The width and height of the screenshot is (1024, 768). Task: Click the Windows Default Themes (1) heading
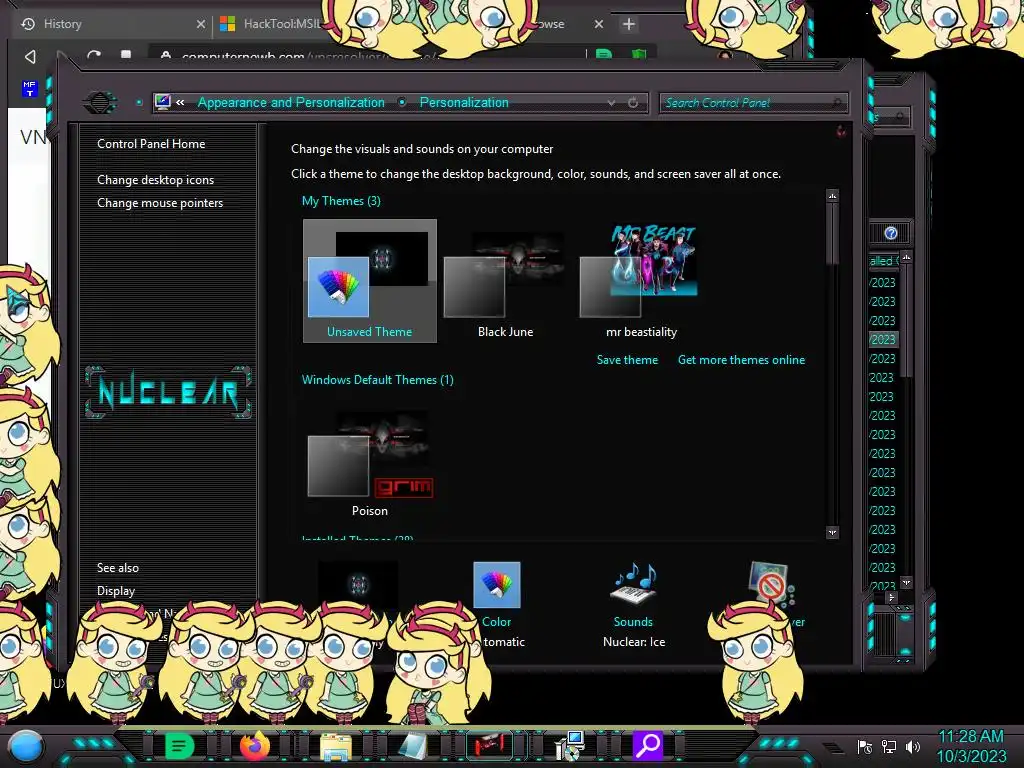click(377, 379)
